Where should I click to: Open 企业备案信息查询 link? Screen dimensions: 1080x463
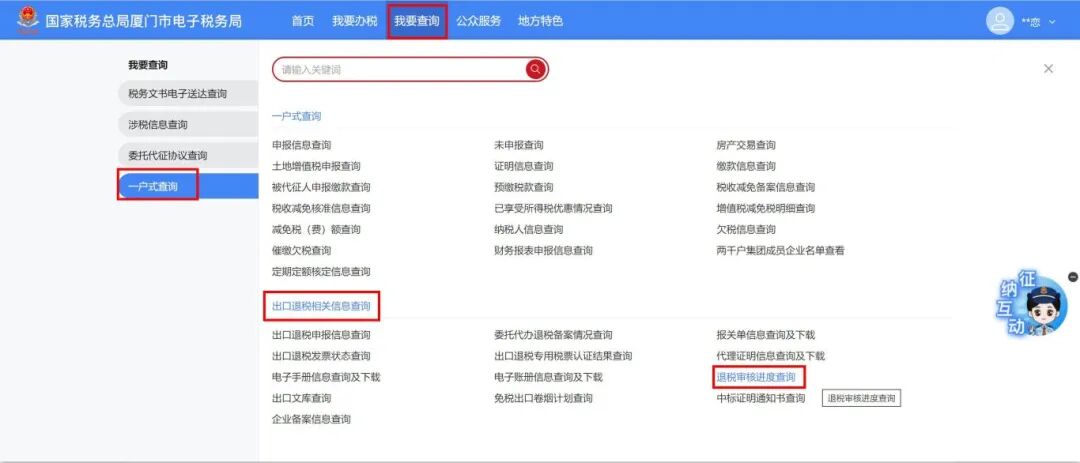pyautogui.click(x=311, y=419)
